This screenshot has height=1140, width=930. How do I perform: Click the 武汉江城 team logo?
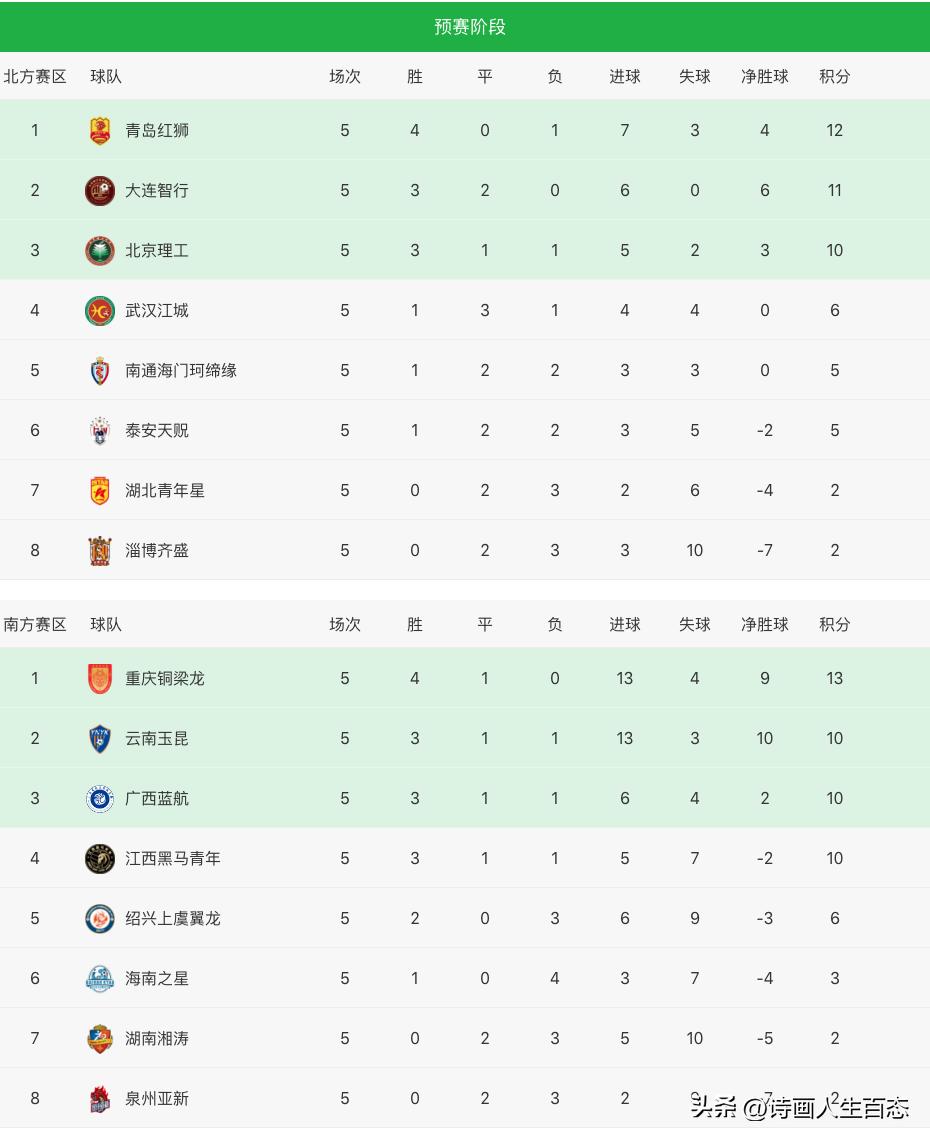[x=100, y=311]
